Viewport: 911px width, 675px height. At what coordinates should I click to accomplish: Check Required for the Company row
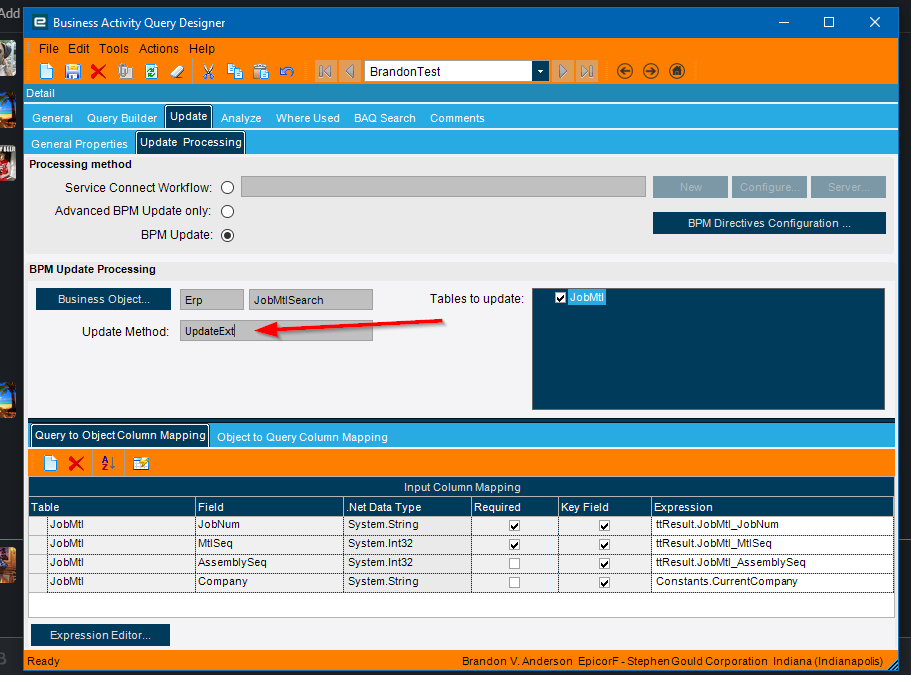514,583
